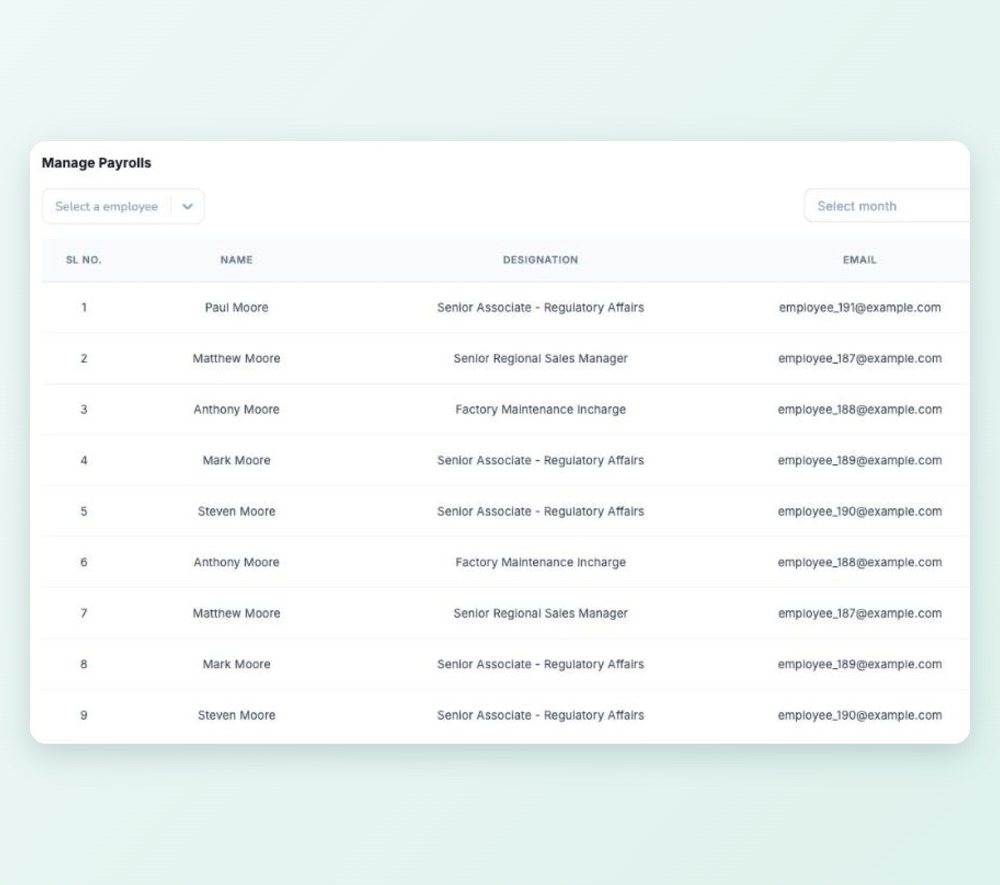Click serial number 8 cell
Viewport: 1000px width, 885px height.
[84, 664]
